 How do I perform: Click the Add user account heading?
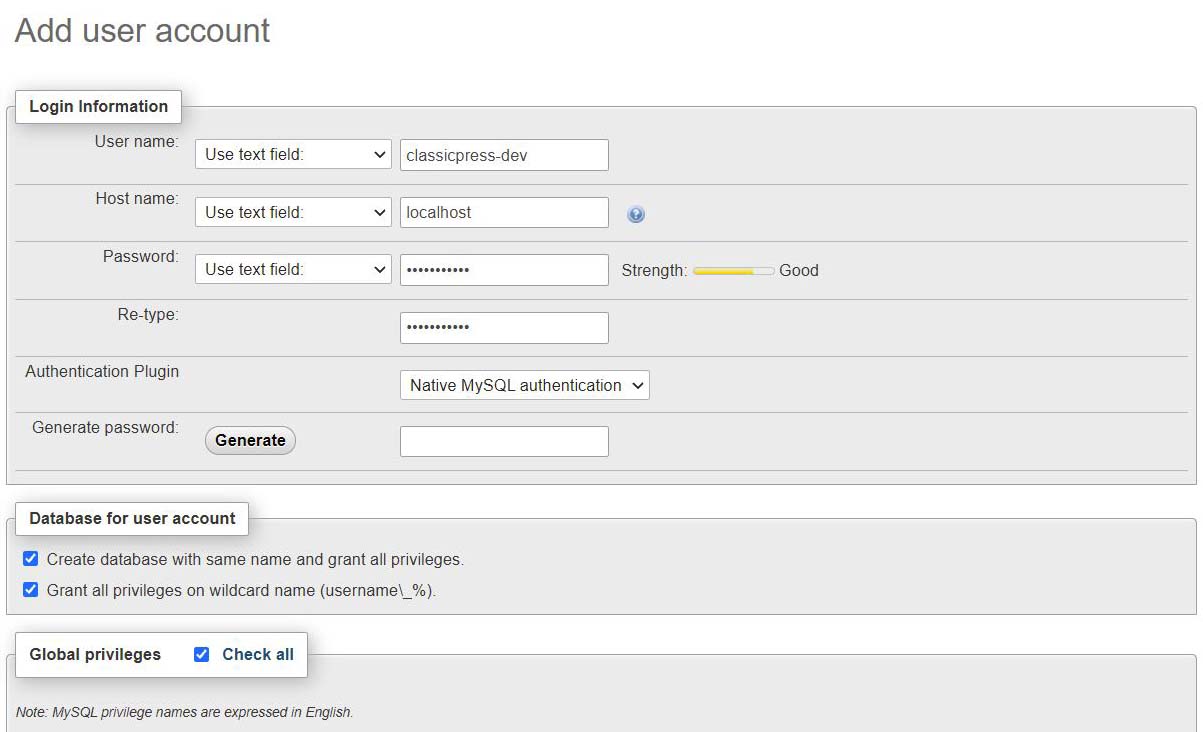coord(142,30)
